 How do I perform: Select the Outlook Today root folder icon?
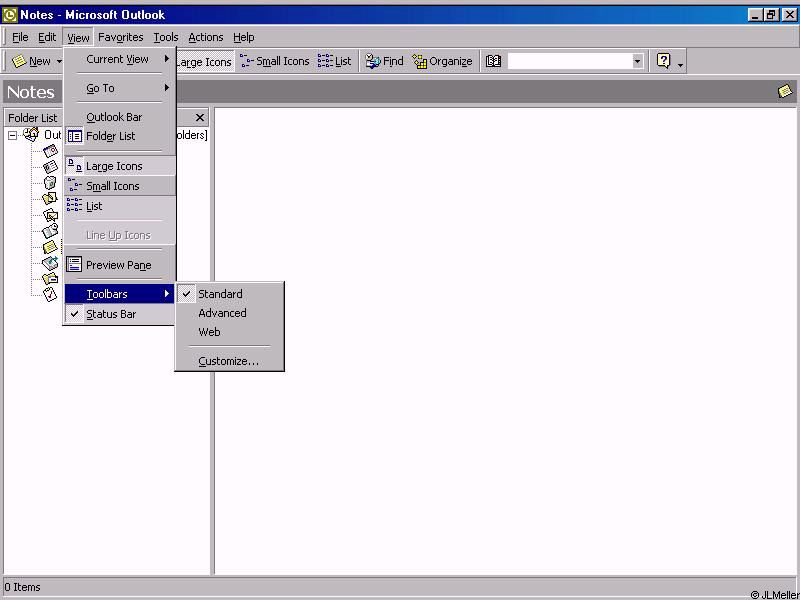(31, 135)
